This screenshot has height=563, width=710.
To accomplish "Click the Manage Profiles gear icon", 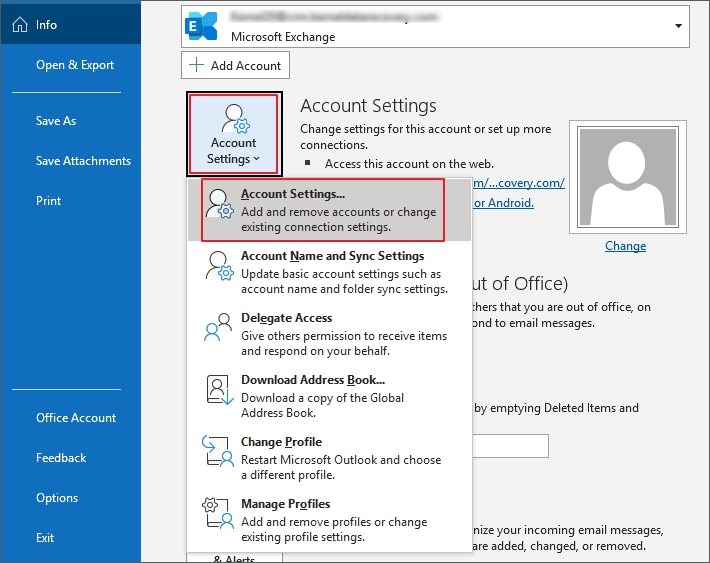I will pyautogui.click(x=218, y=513).
